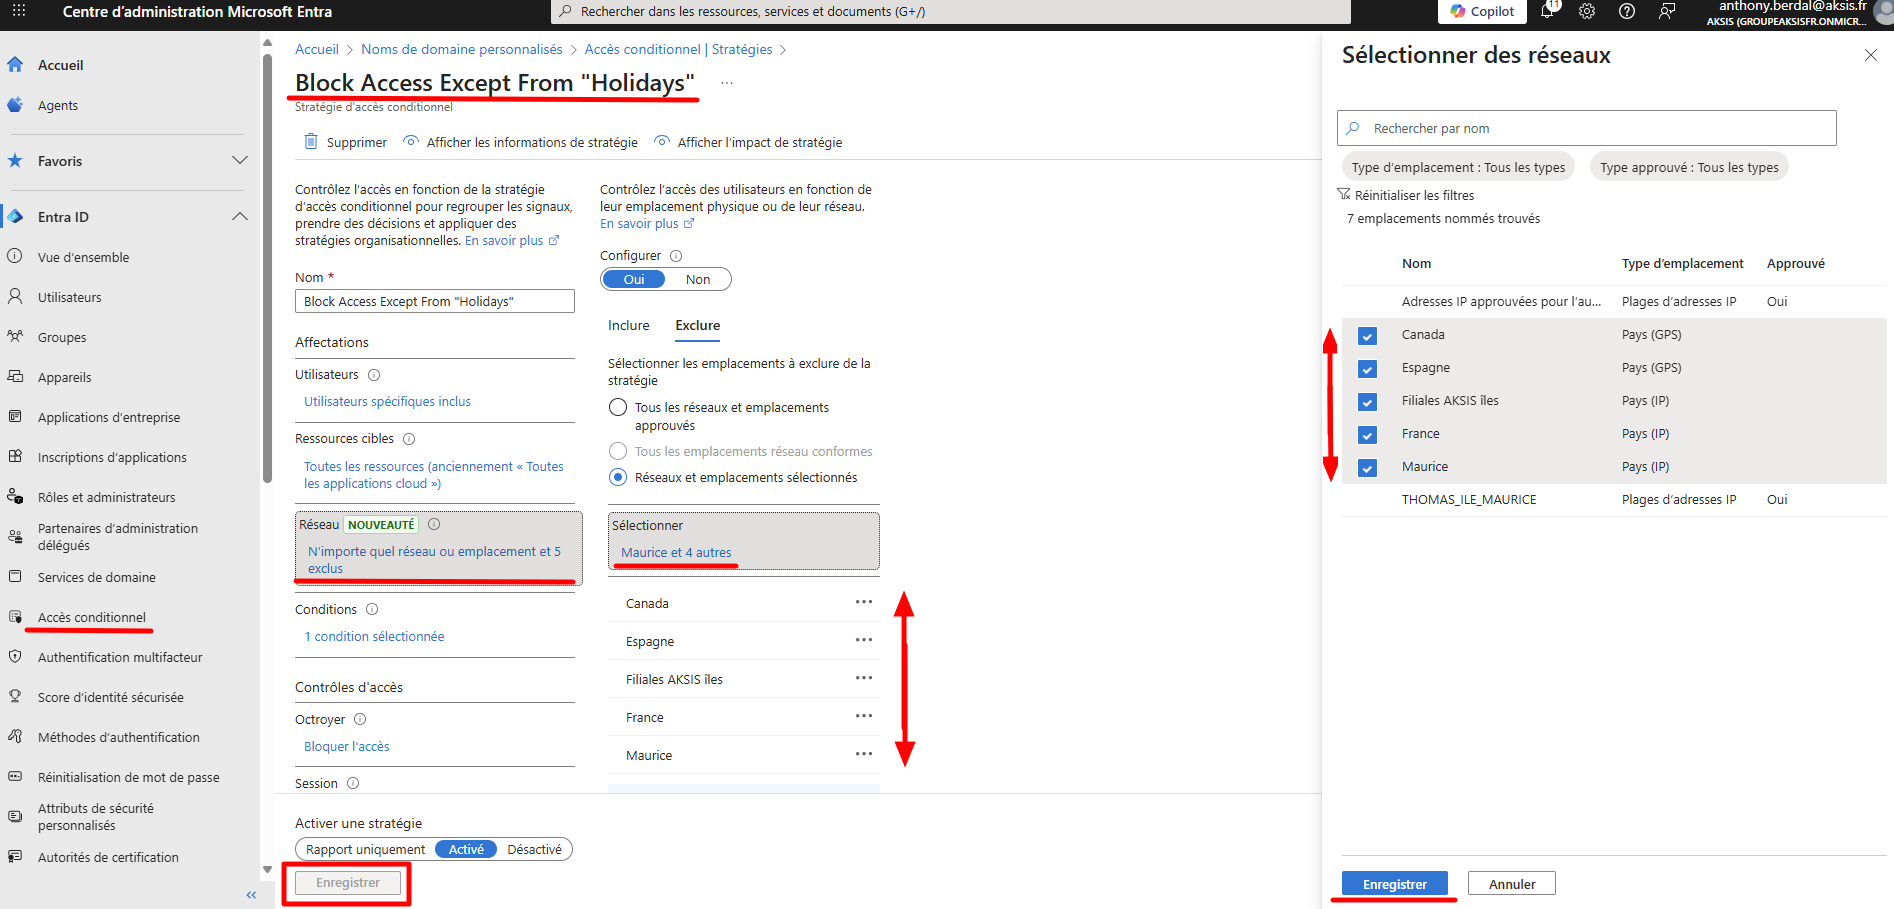Open the Maurice et 4 autres link
1894x909 pixels.
(676, 552)
